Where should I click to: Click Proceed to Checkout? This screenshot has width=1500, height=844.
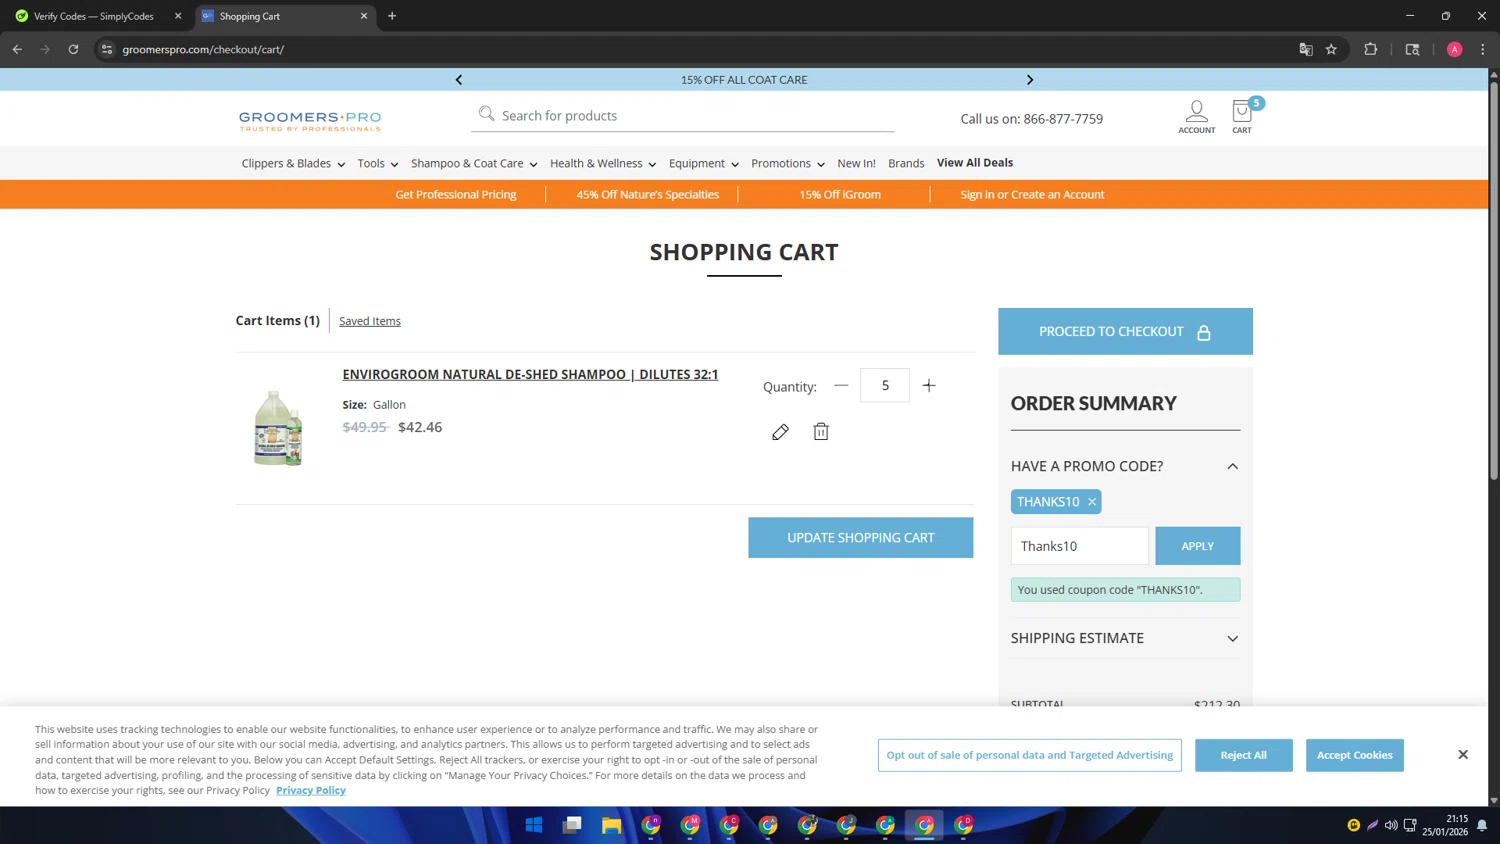click(x=1125, y=331)
